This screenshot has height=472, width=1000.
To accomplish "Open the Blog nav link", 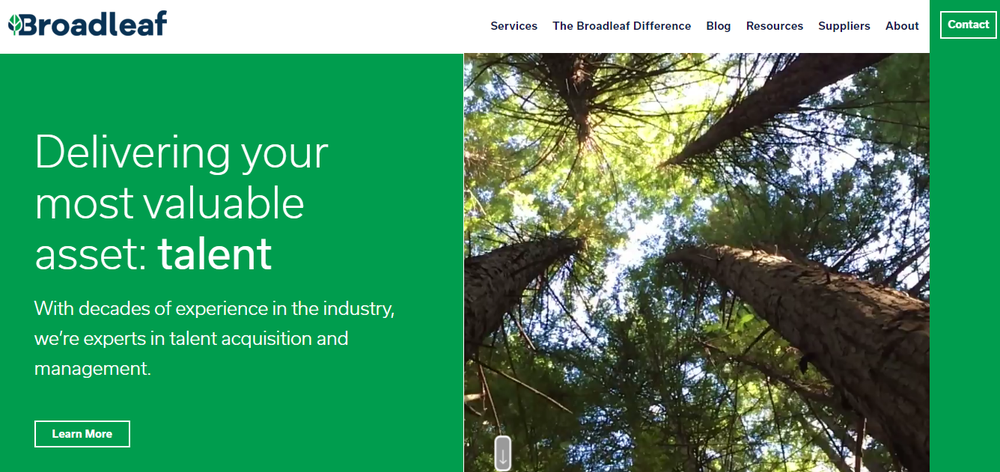I will tap(718, 26).
